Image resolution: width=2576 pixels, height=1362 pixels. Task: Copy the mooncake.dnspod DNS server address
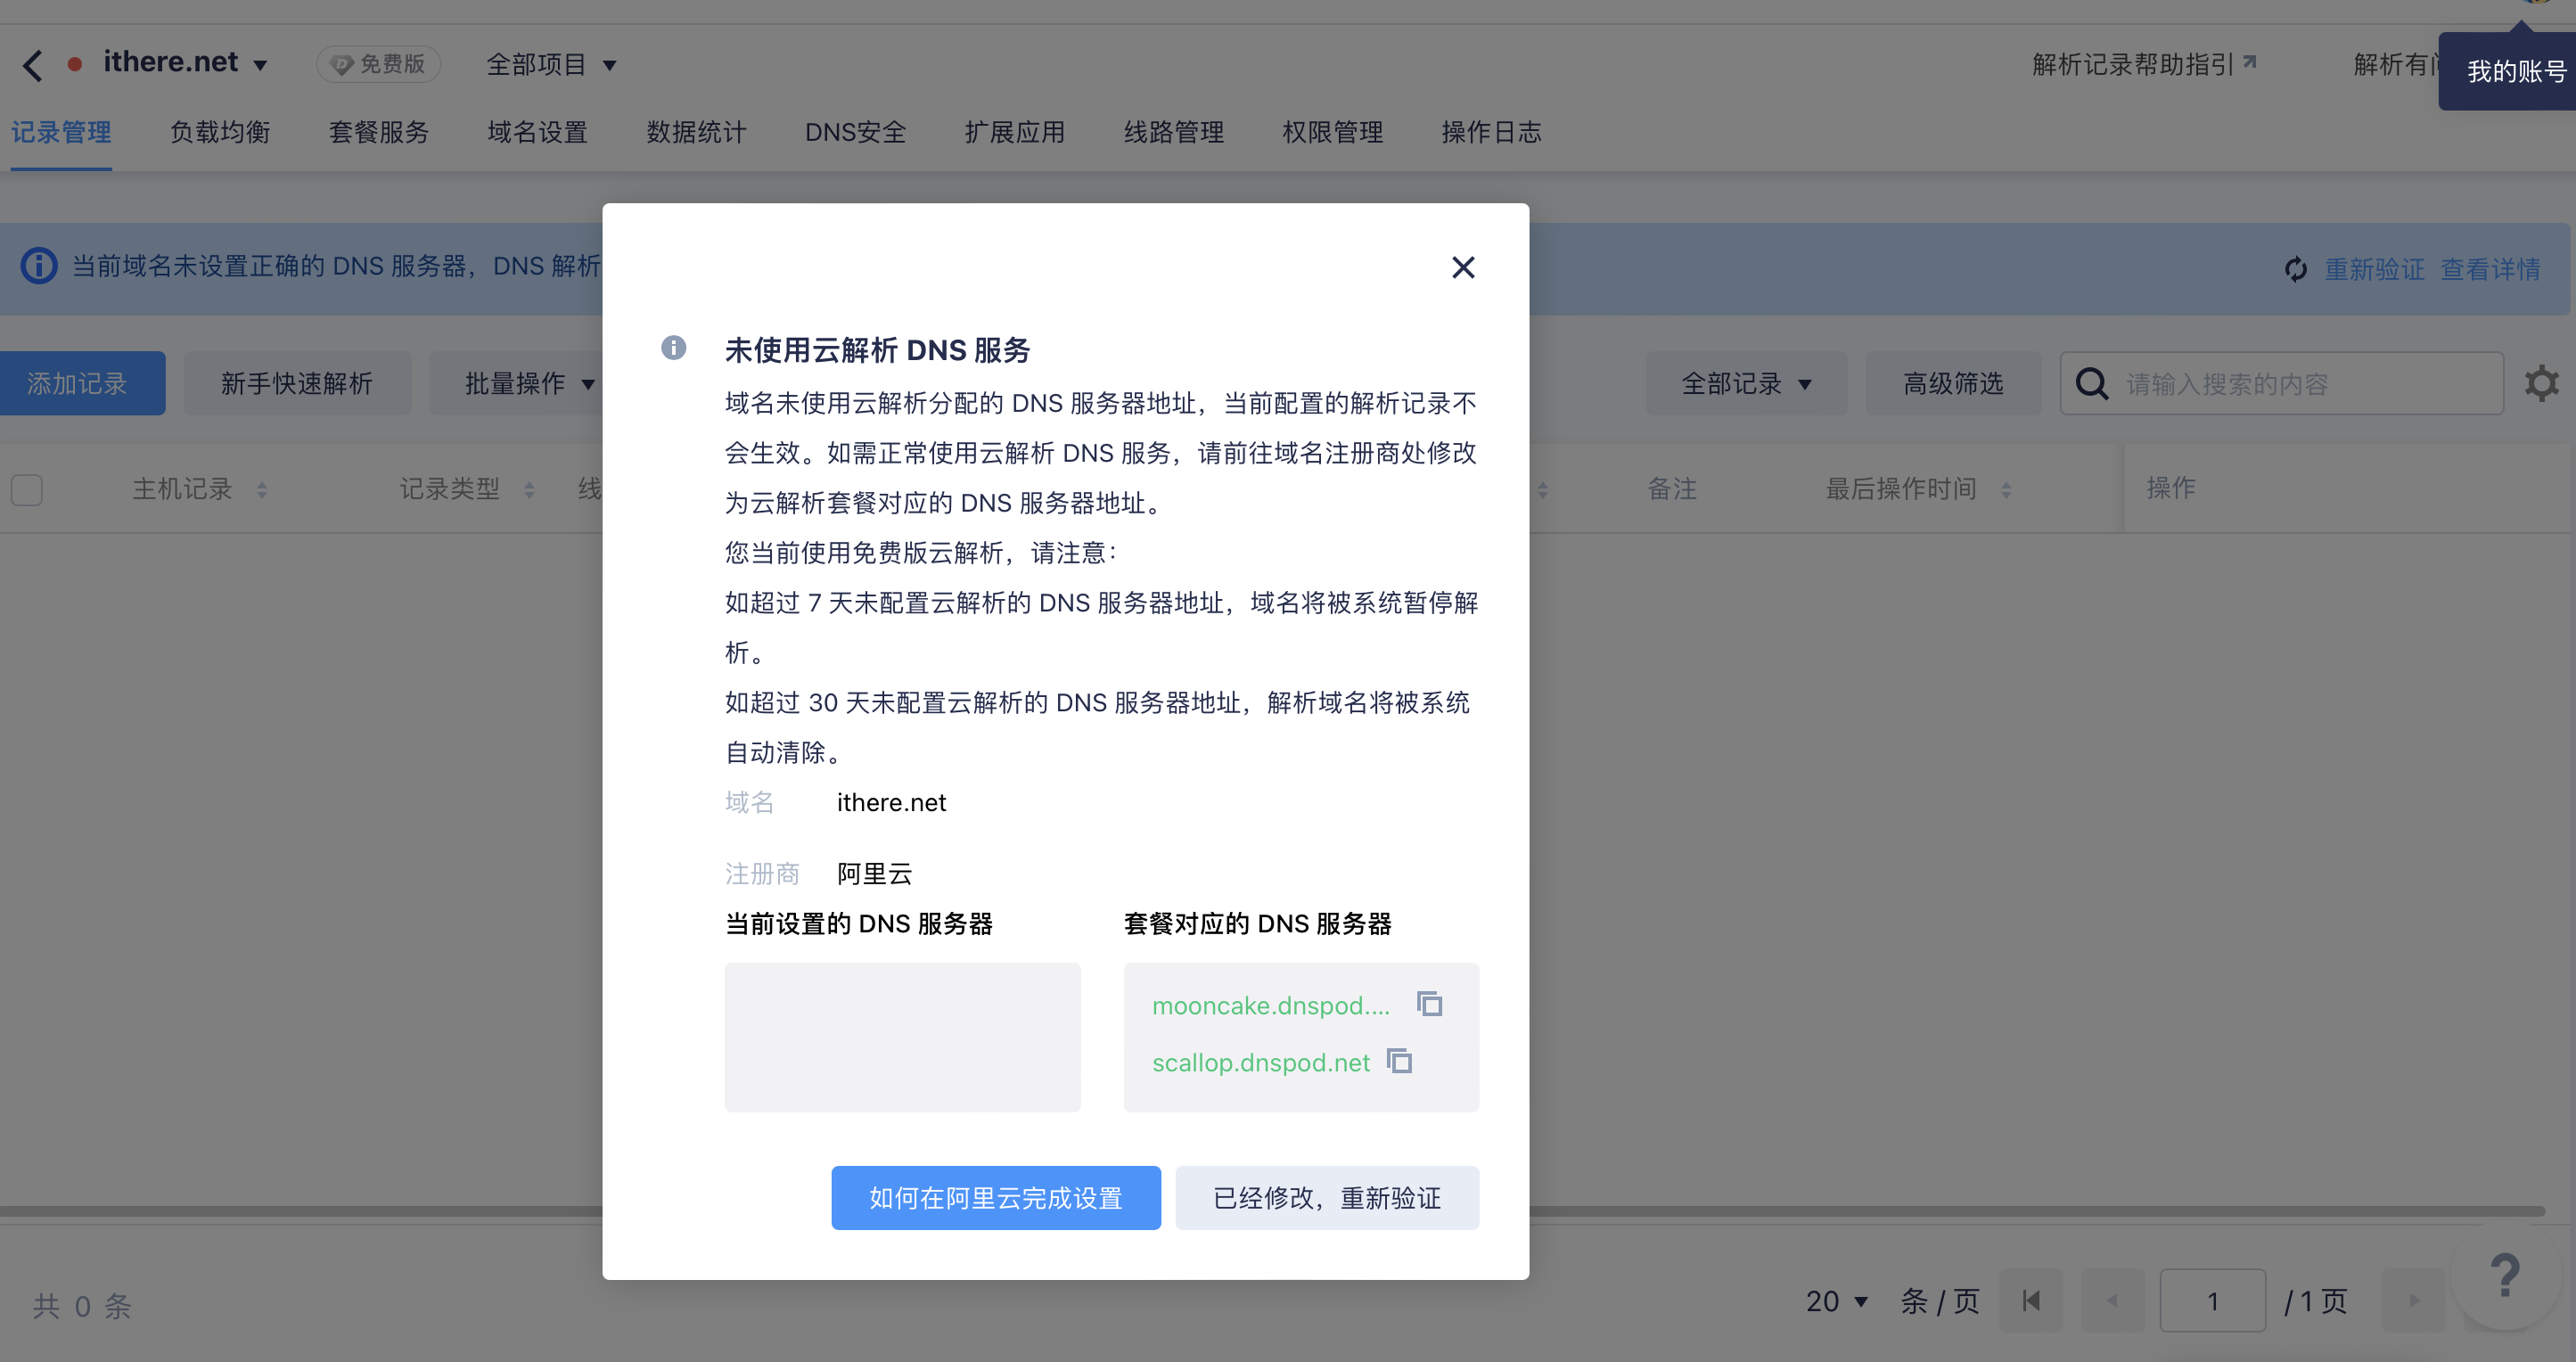(x=1430, y=1003)
